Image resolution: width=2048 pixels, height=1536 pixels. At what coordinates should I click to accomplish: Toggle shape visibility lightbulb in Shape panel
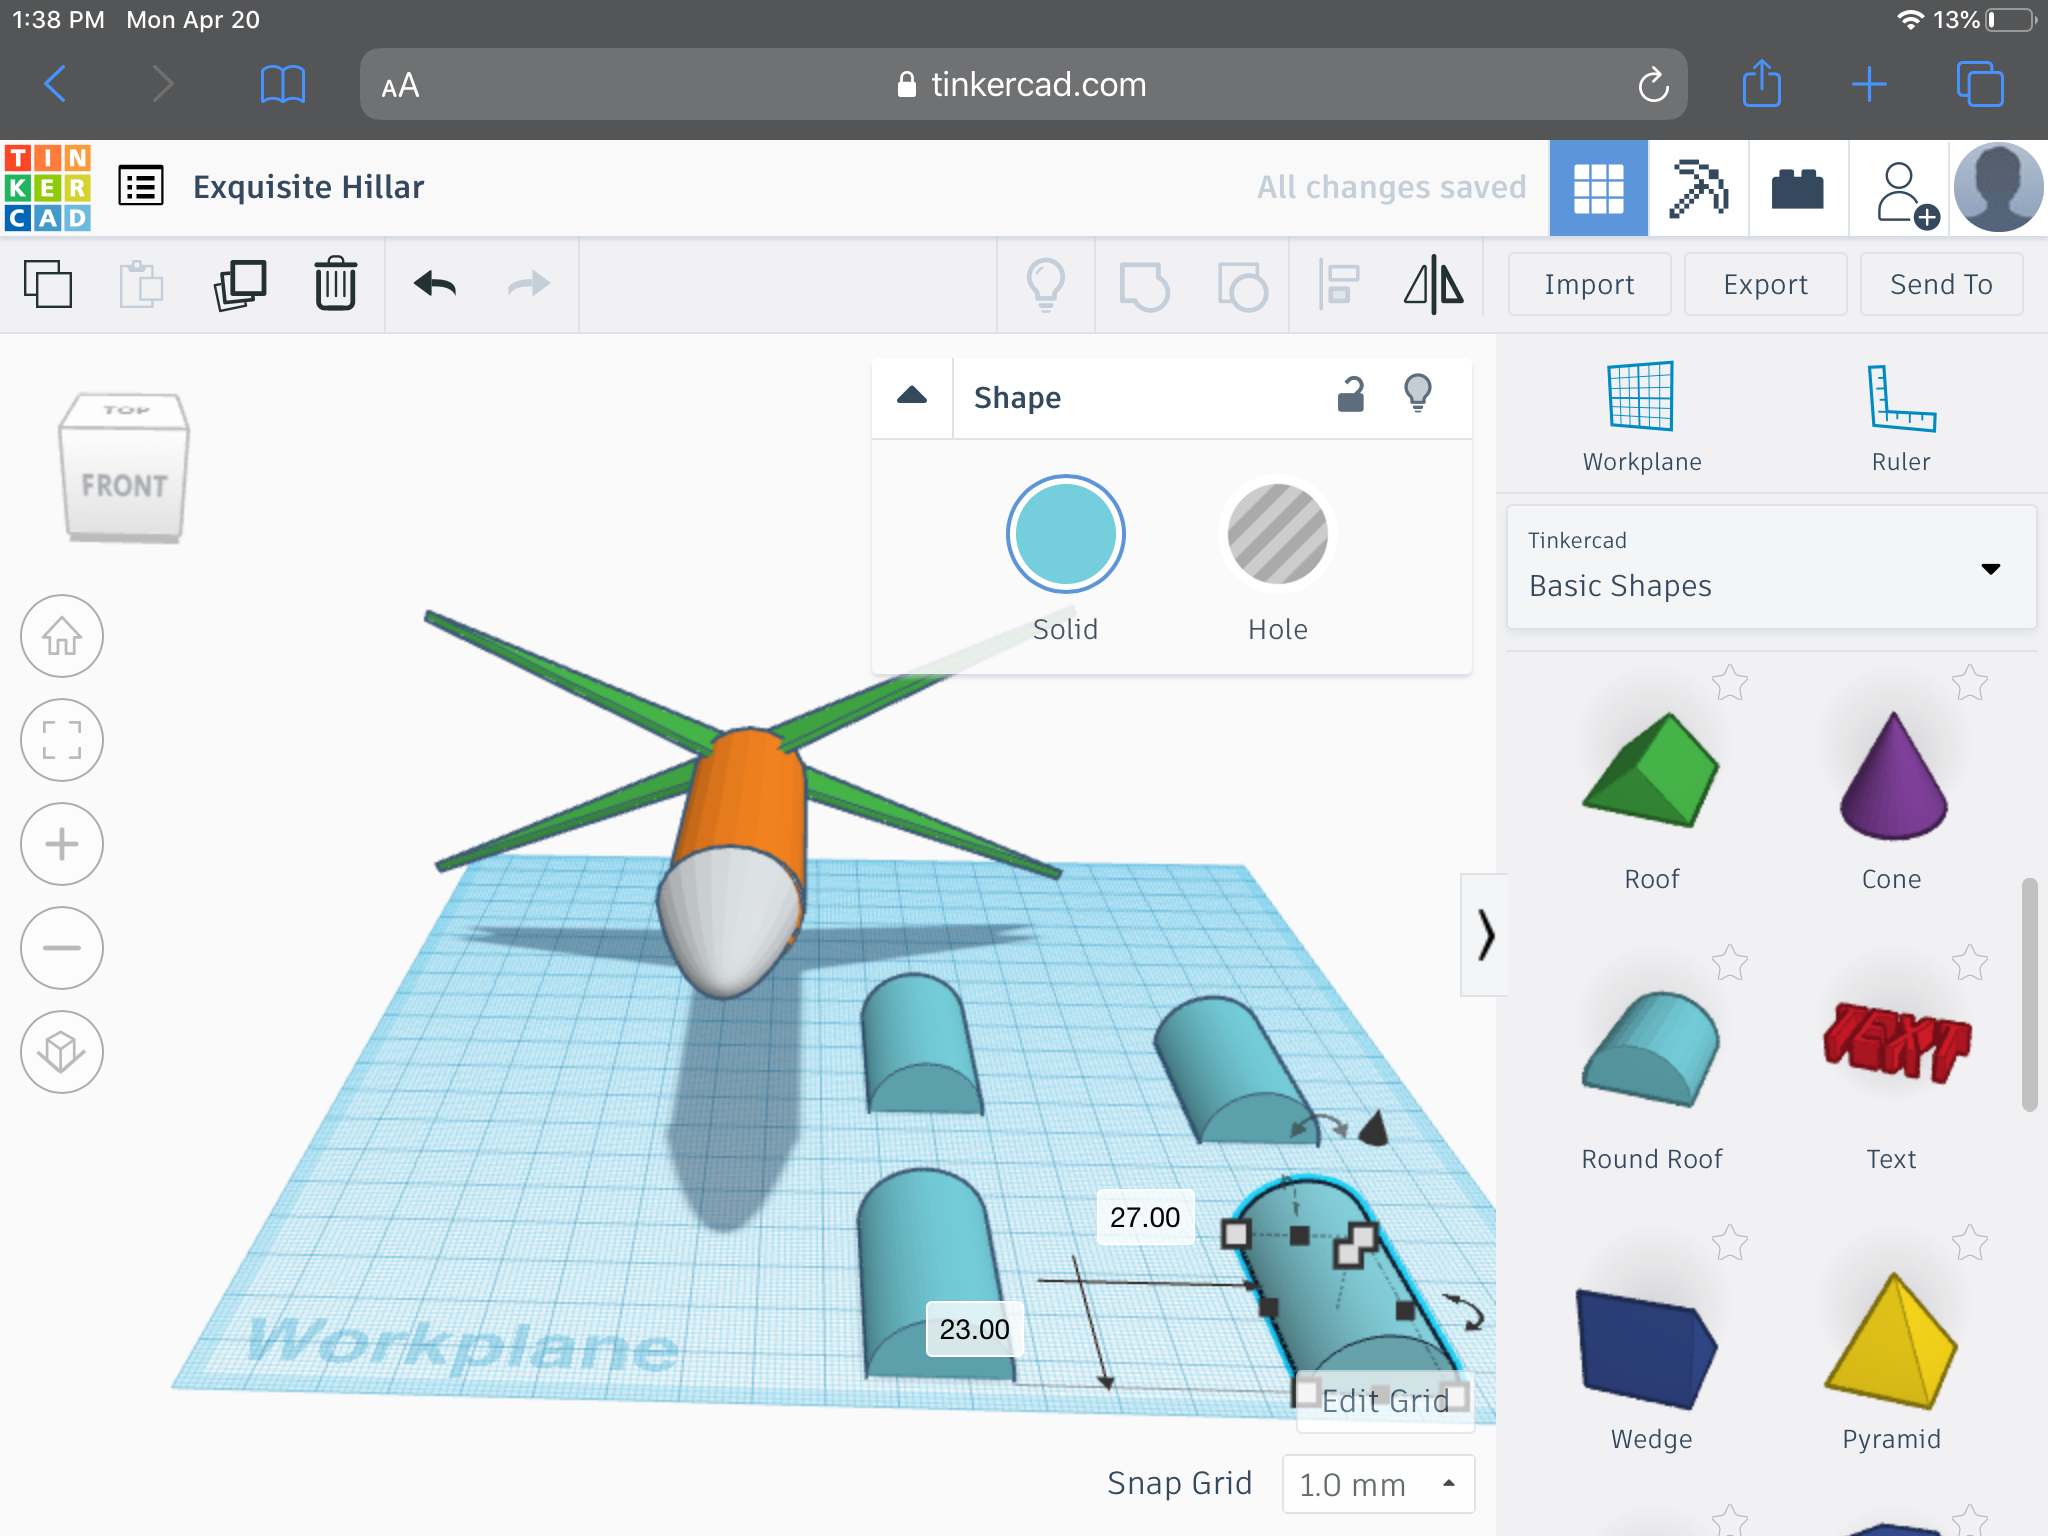[x=1418, y=394]
